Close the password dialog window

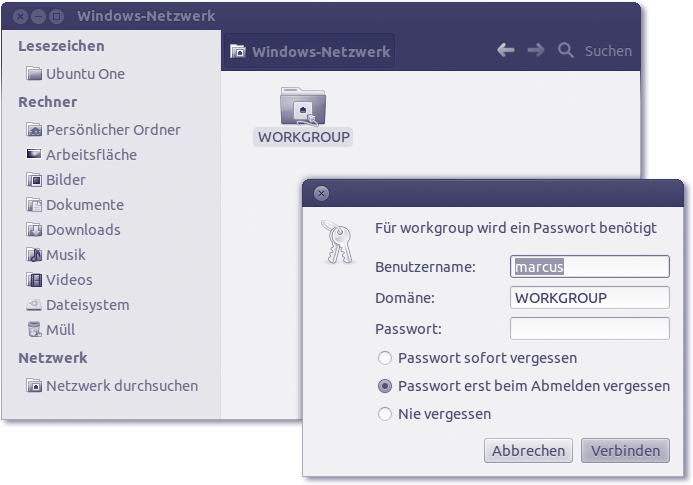(x=321, y=194)
